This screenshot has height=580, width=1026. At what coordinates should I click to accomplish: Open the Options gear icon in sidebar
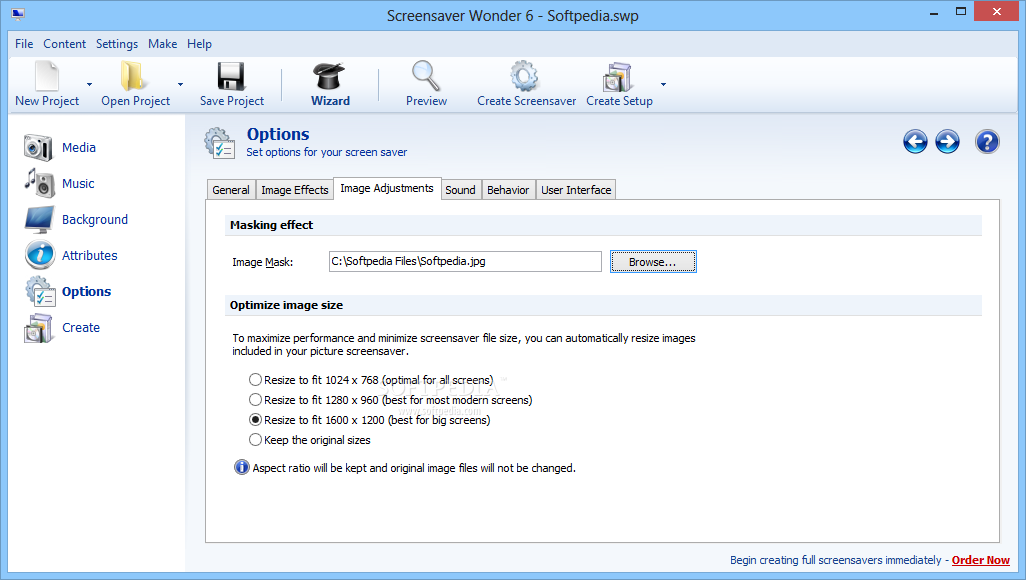(40, 291)
